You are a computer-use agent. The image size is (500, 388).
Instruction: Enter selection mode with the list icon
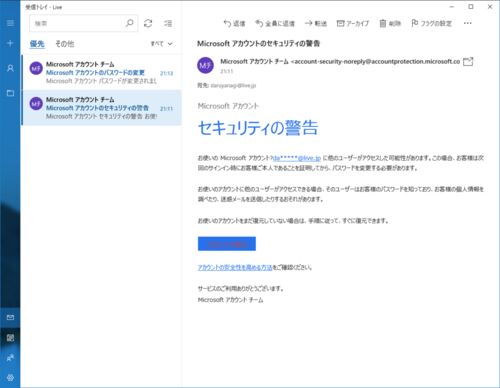(x=168, y=23)
